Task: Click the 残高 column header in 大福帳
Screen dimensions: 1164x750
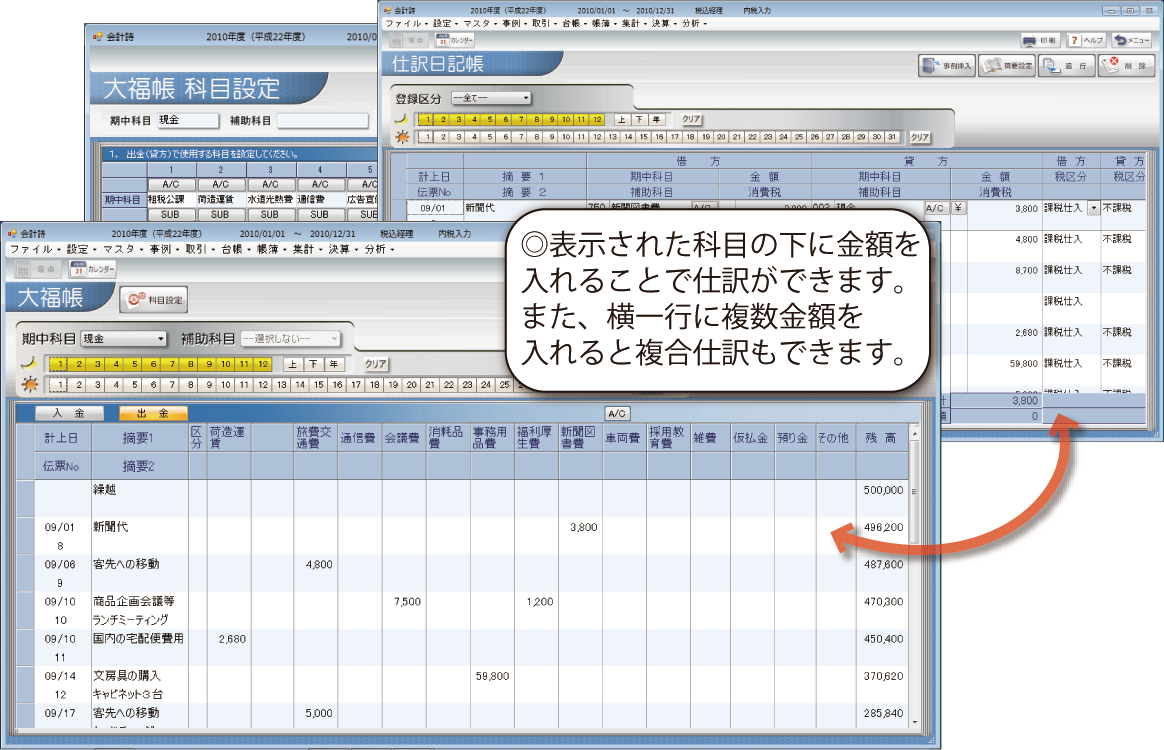Action: [881, 438]
